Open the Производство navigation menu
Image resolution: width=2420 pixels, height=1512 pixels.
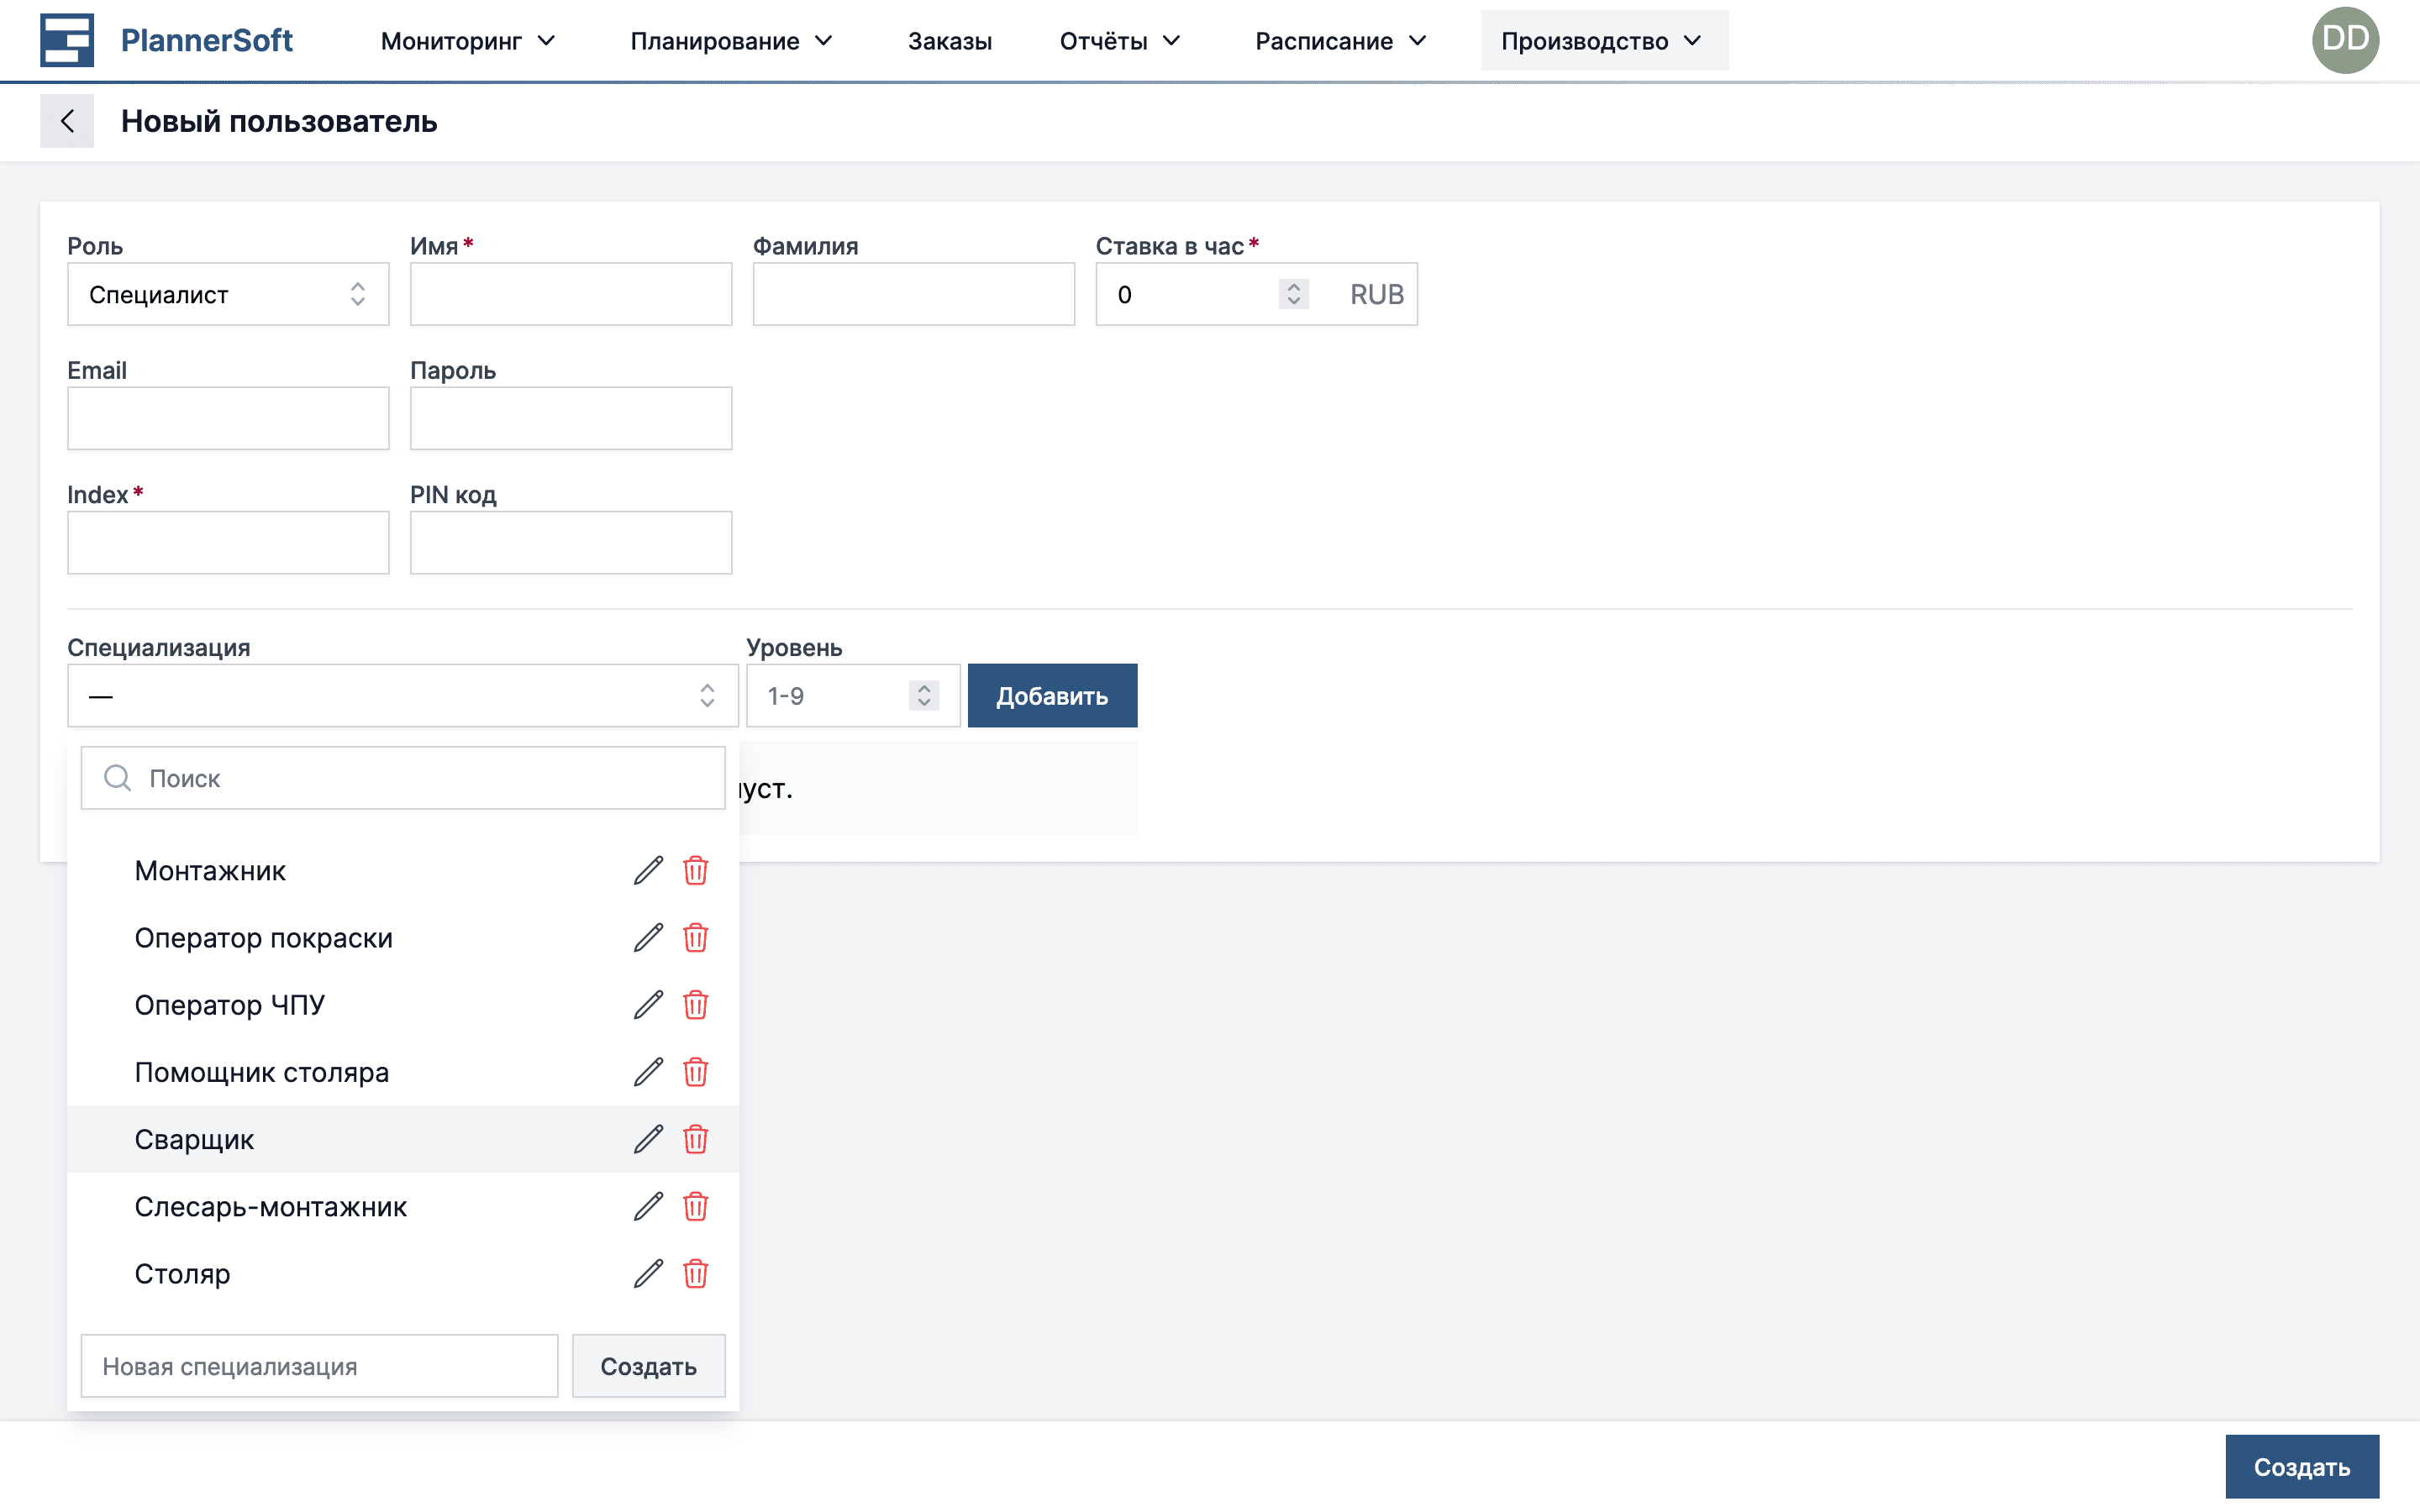[x=1602, y=41]
